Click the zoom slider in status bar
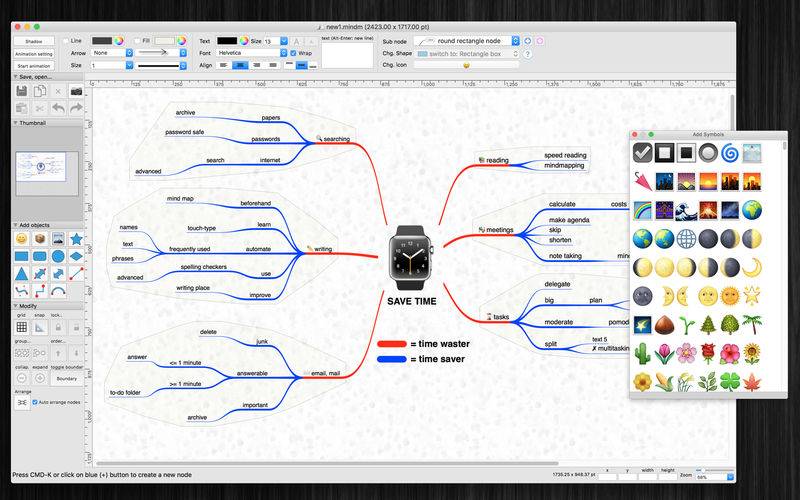Viewport: 800px width, 500px height. (x=714, y=470)
